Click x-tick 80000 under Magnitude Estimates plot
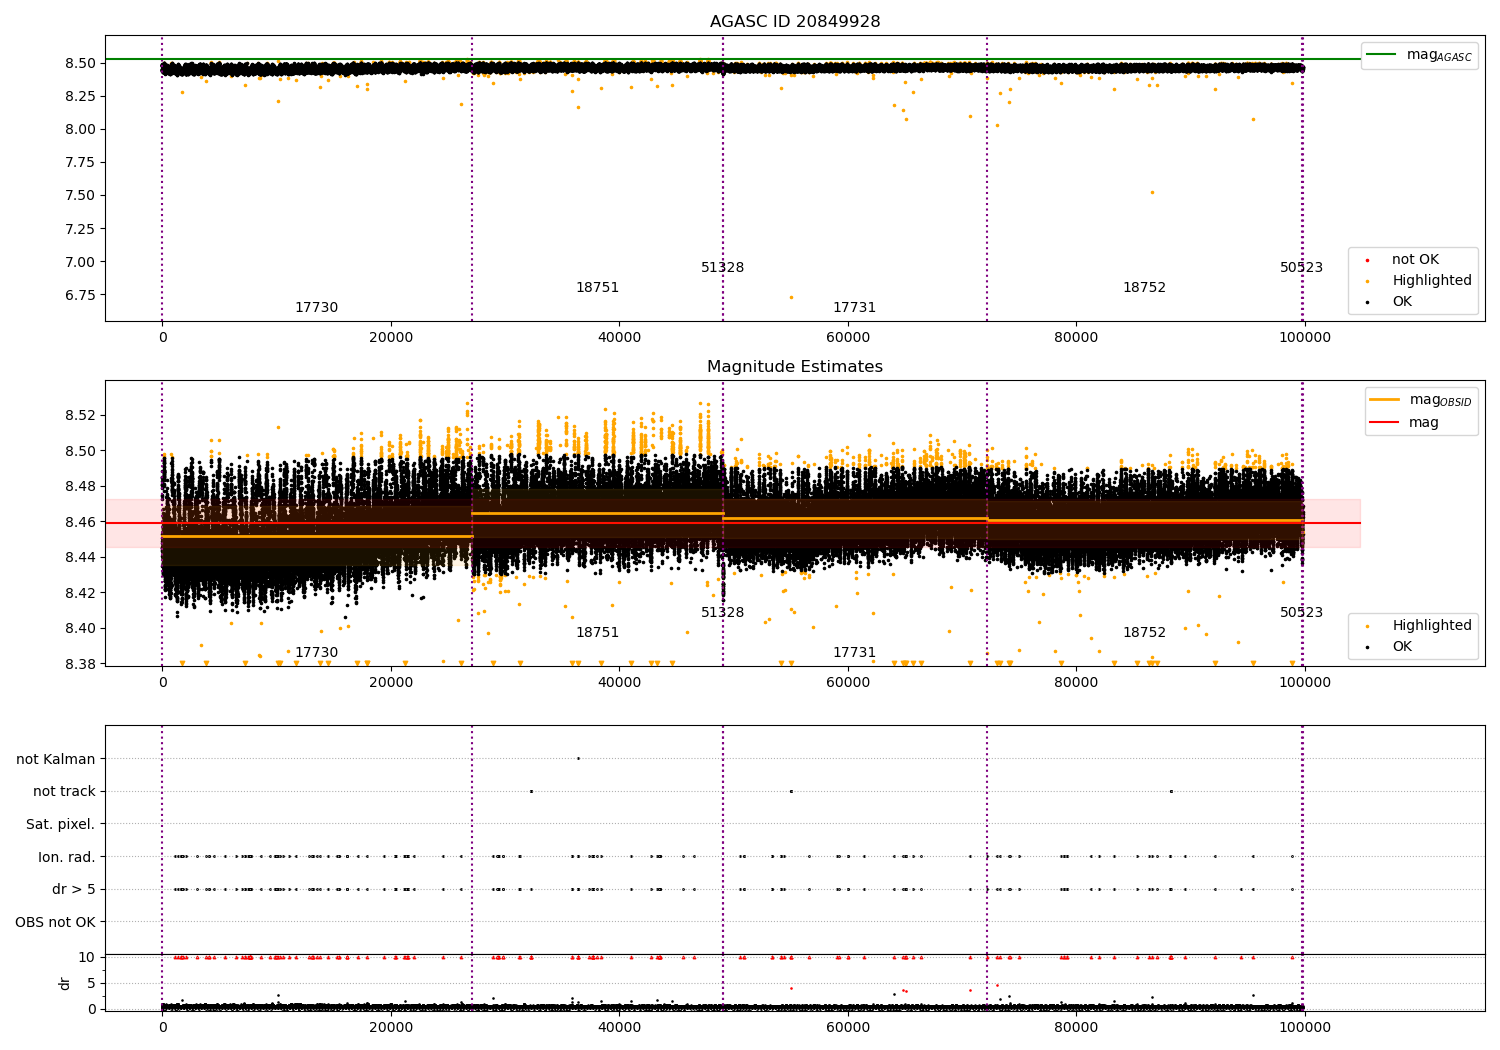Image resolution: width=1500 pixels, height=1050 pixels. [1076, 683]
